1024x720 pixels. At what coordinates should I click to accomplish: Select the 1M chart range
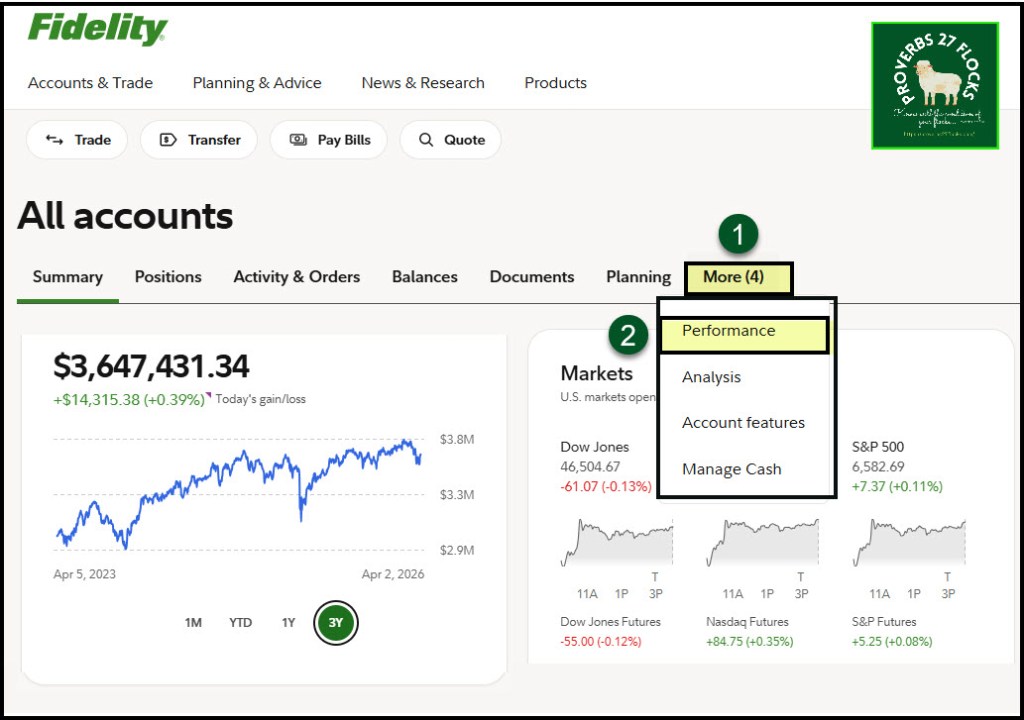click(193, 623)
